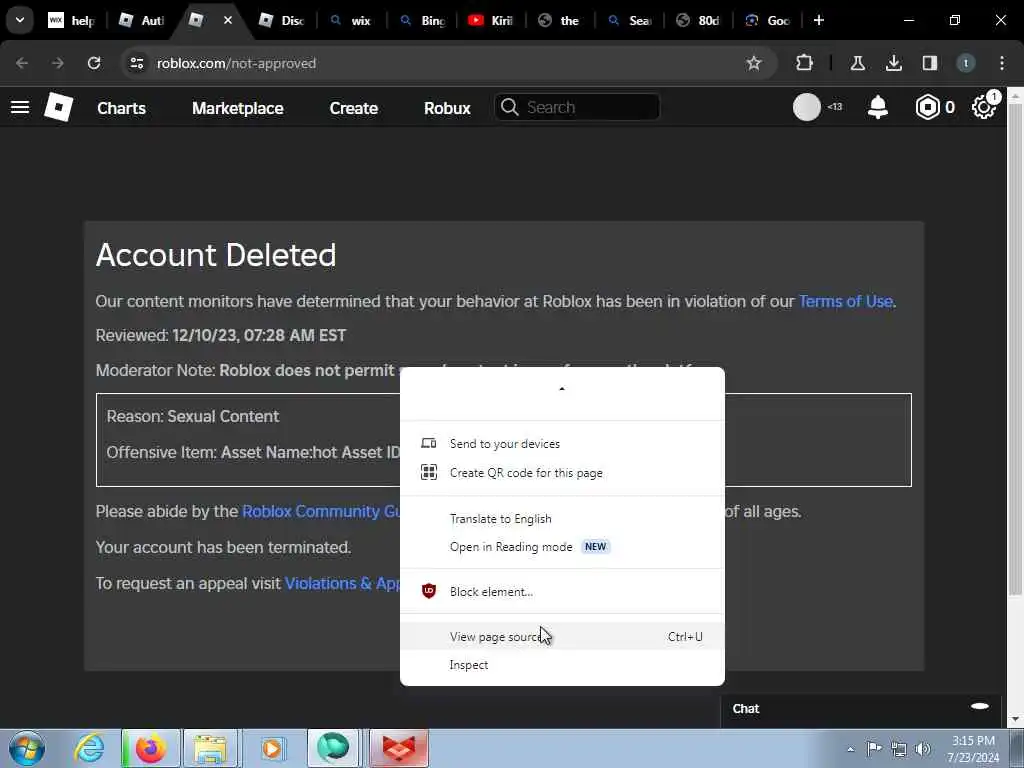1024x768 pixels.
Task: Open the volume speaker tray icon
Action: (923, 749)
